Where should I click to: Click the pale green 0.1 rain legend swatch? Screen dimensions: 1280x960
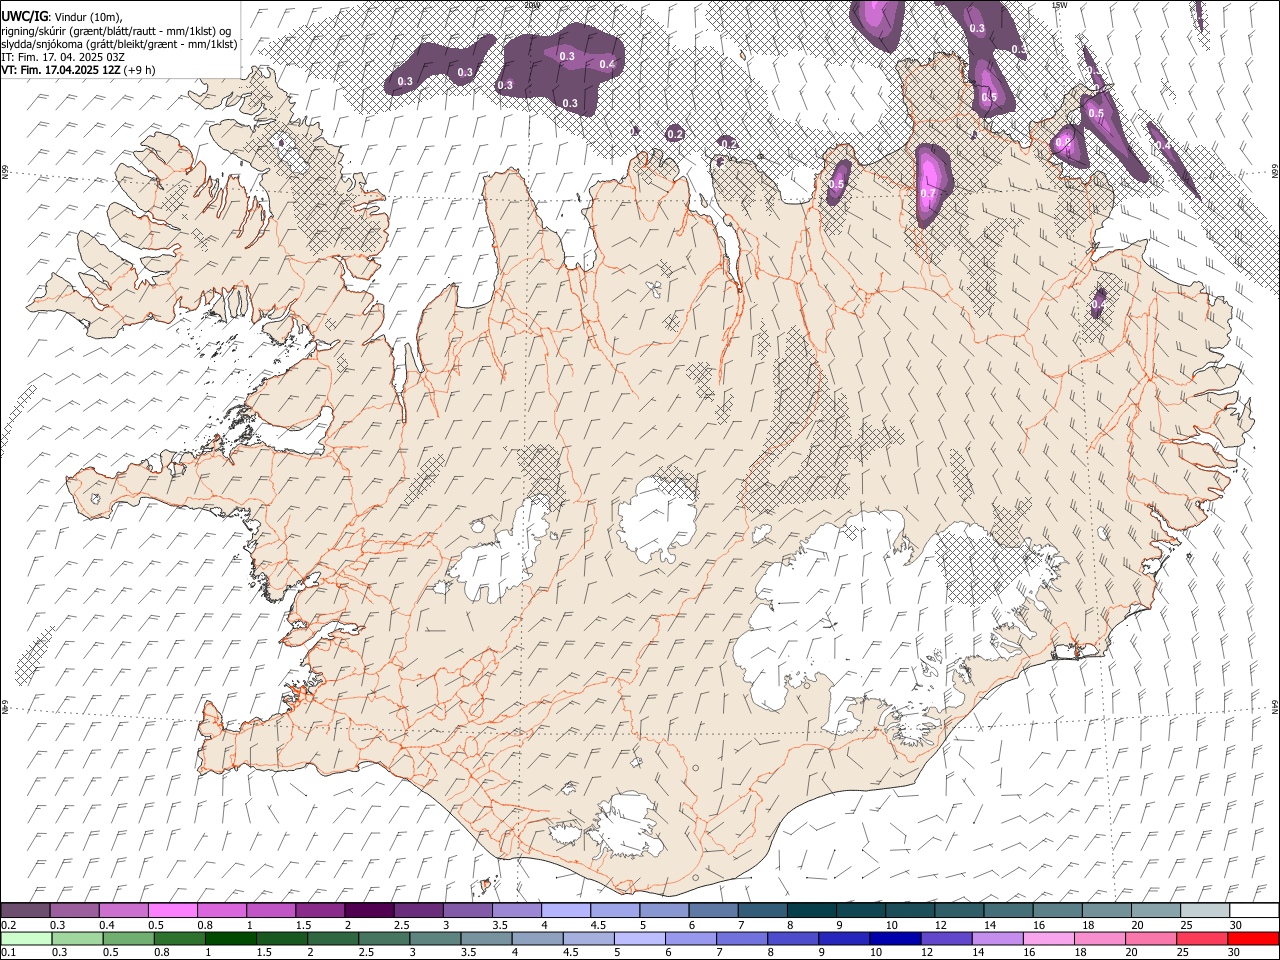[x=26, y=938]
